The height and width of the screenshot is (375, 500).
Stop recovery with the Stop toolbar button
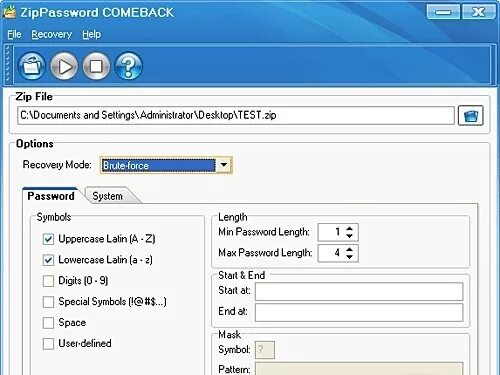tap(96, 66)
